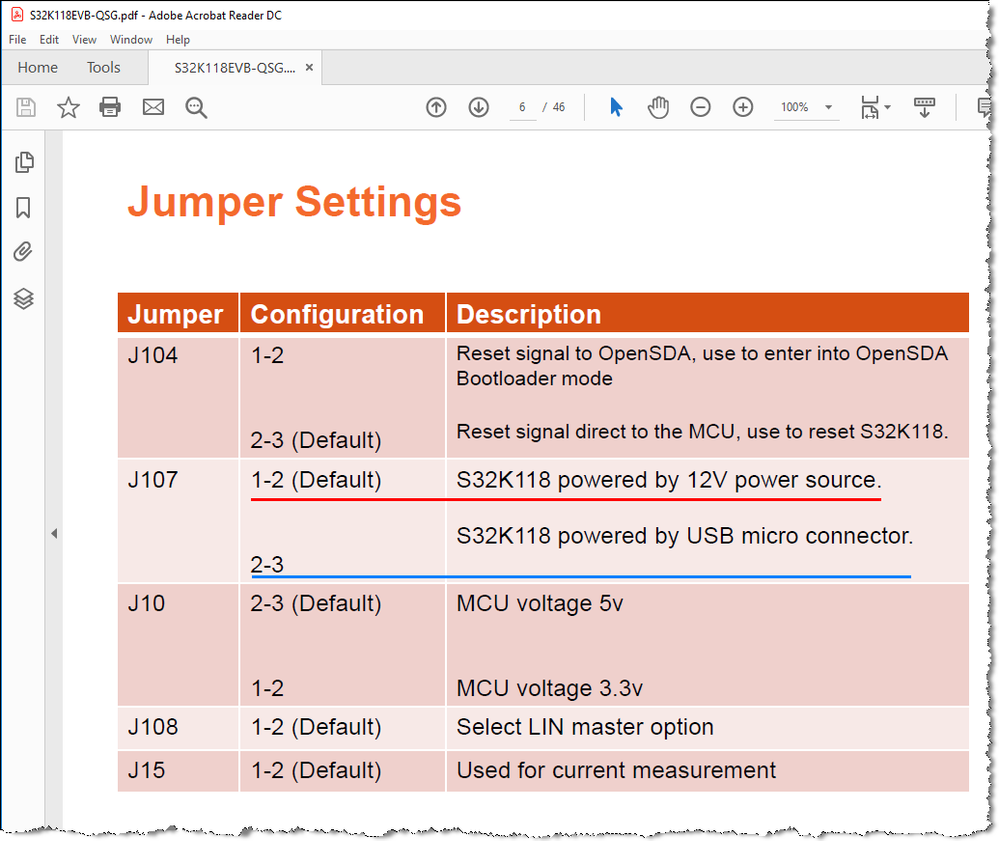This screenshot has height=841, width=999.
Task: Switch to the Tools tab
Action: pyautogui.click(x=103, y=68)
